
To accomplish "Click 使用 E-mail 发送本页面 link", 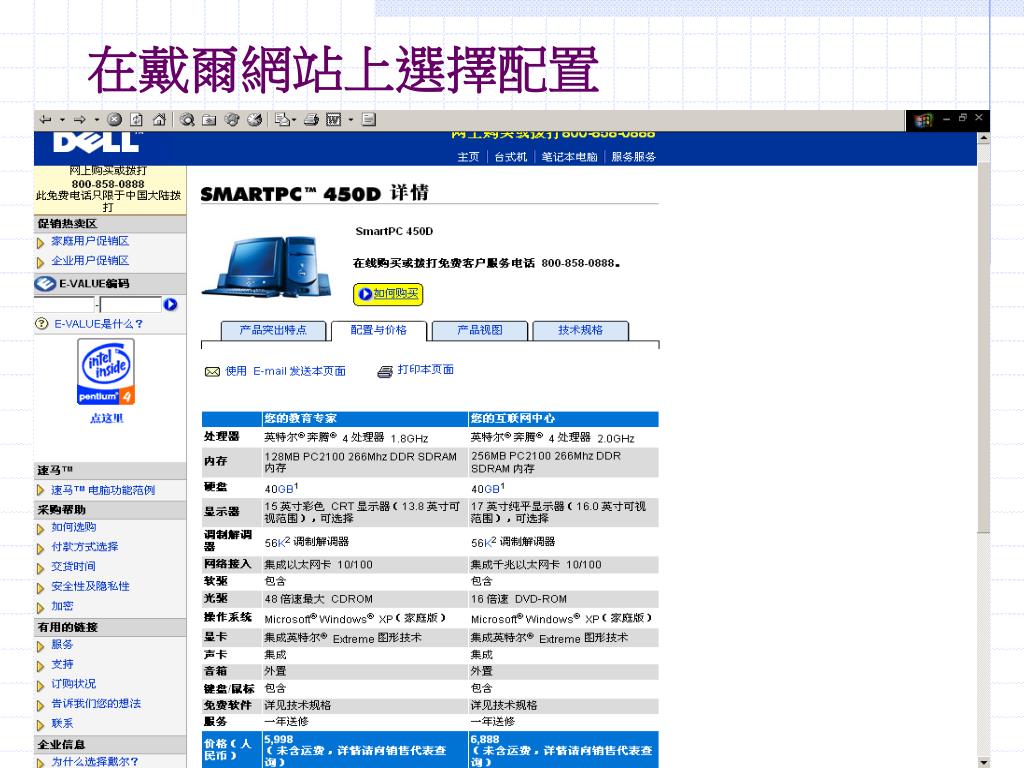I will click(285, 372).
